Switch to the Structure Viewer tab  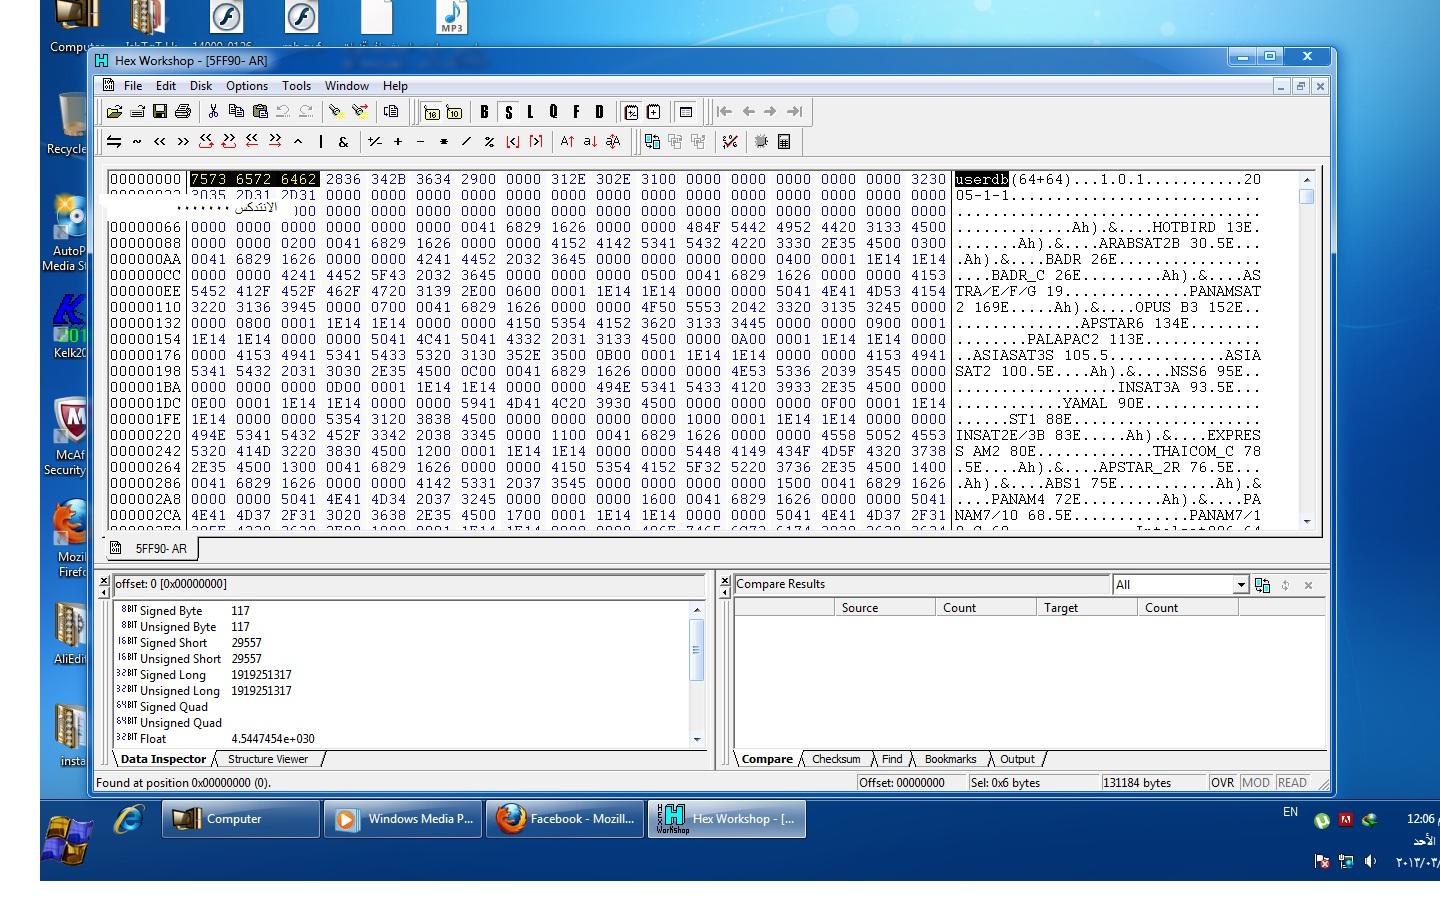pyautogui.click(x=268, y=759)
